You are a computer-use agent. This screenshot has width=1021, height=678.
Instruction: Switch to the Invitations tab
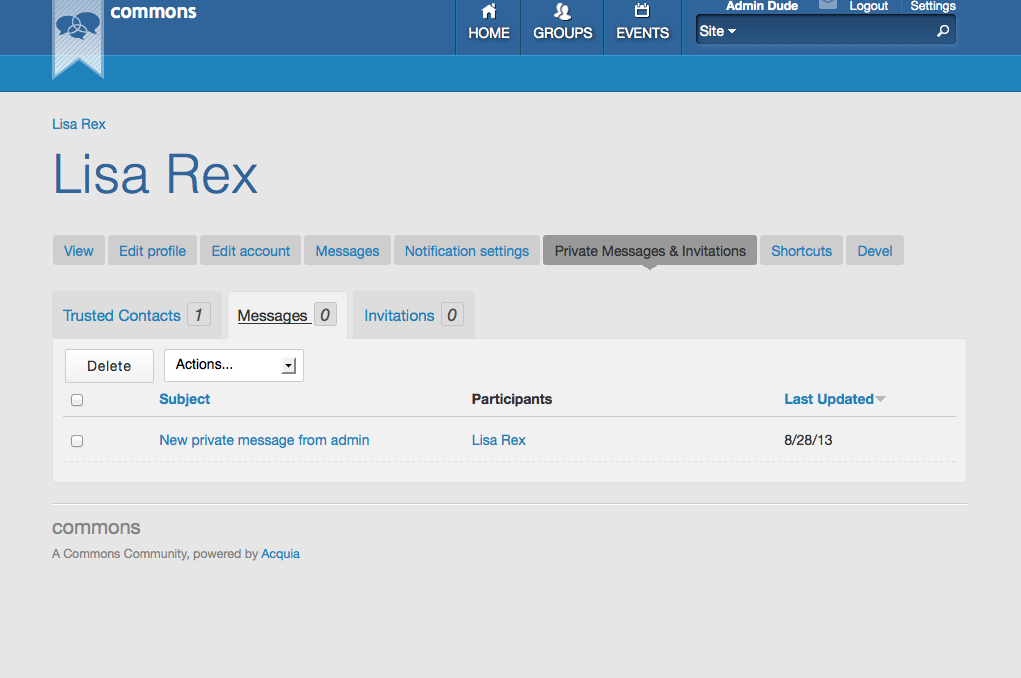click(x=399, y=316)
